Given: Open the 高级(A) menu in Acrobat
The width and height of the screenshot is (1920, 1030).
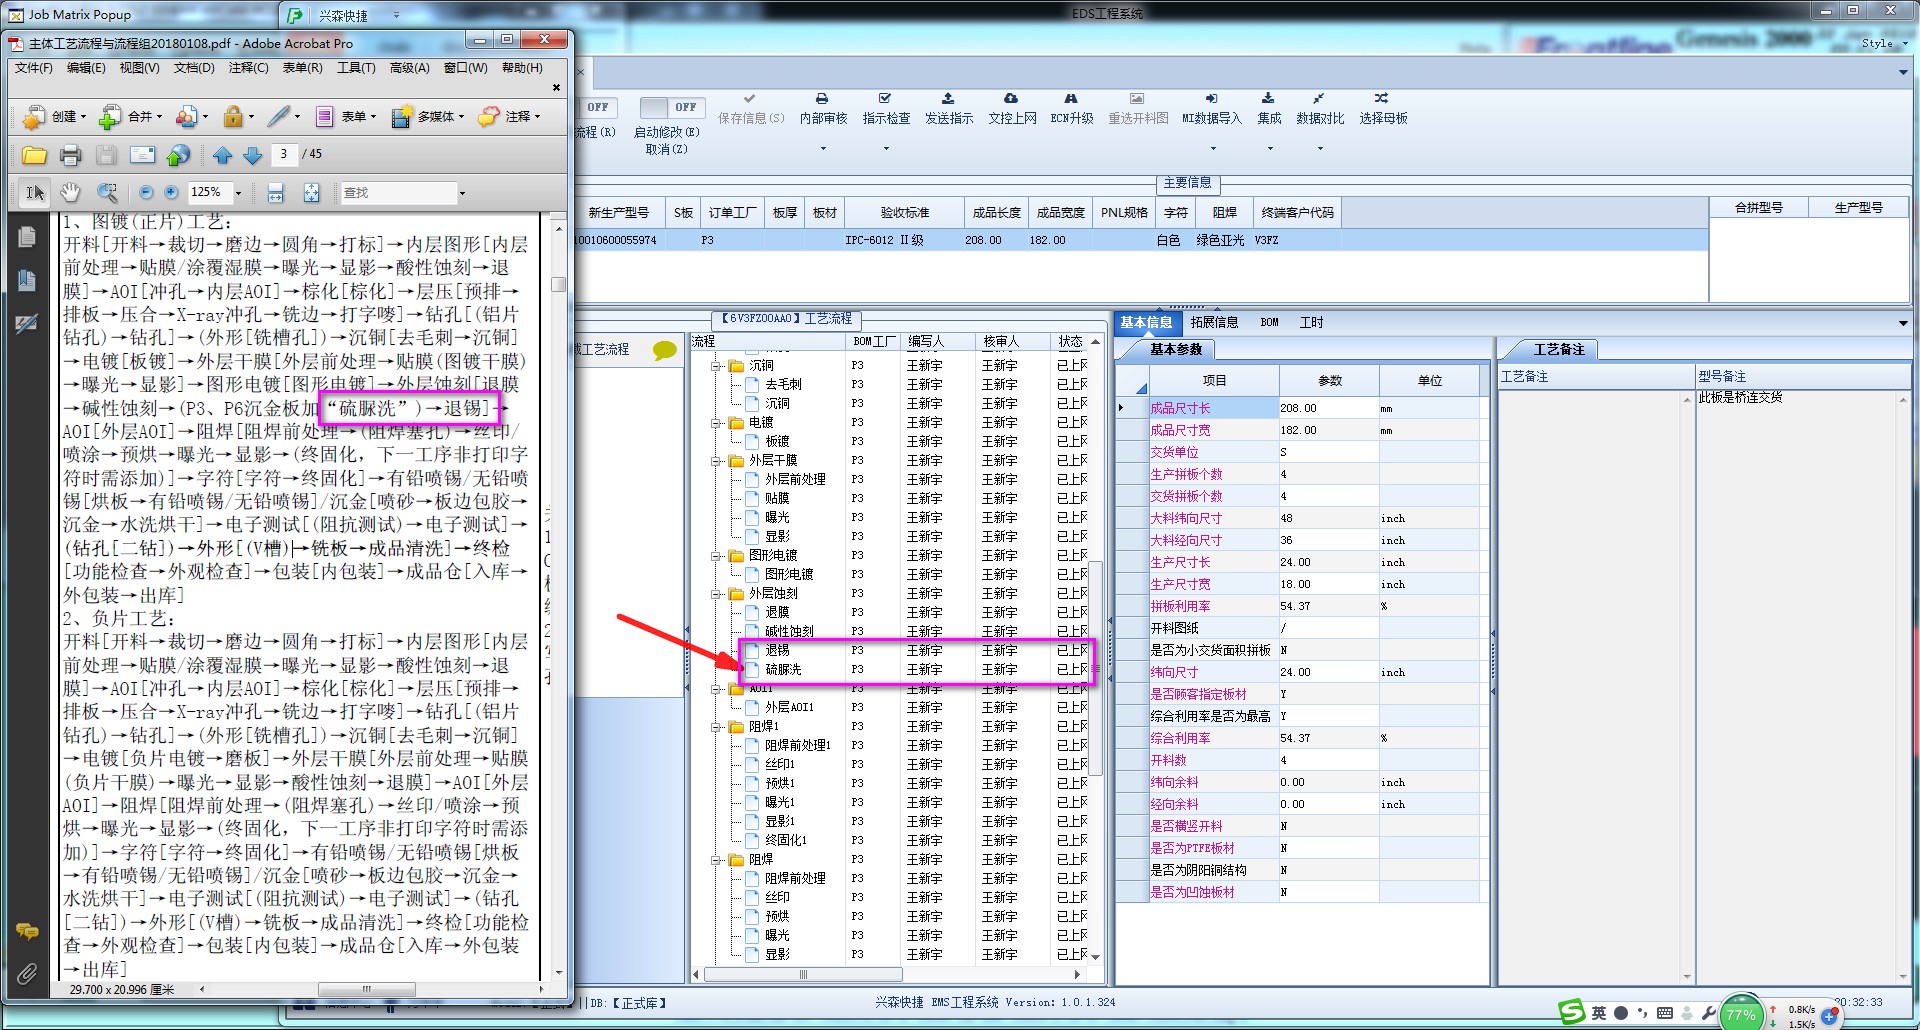Looking at the screenshot, I should (409, 68).
